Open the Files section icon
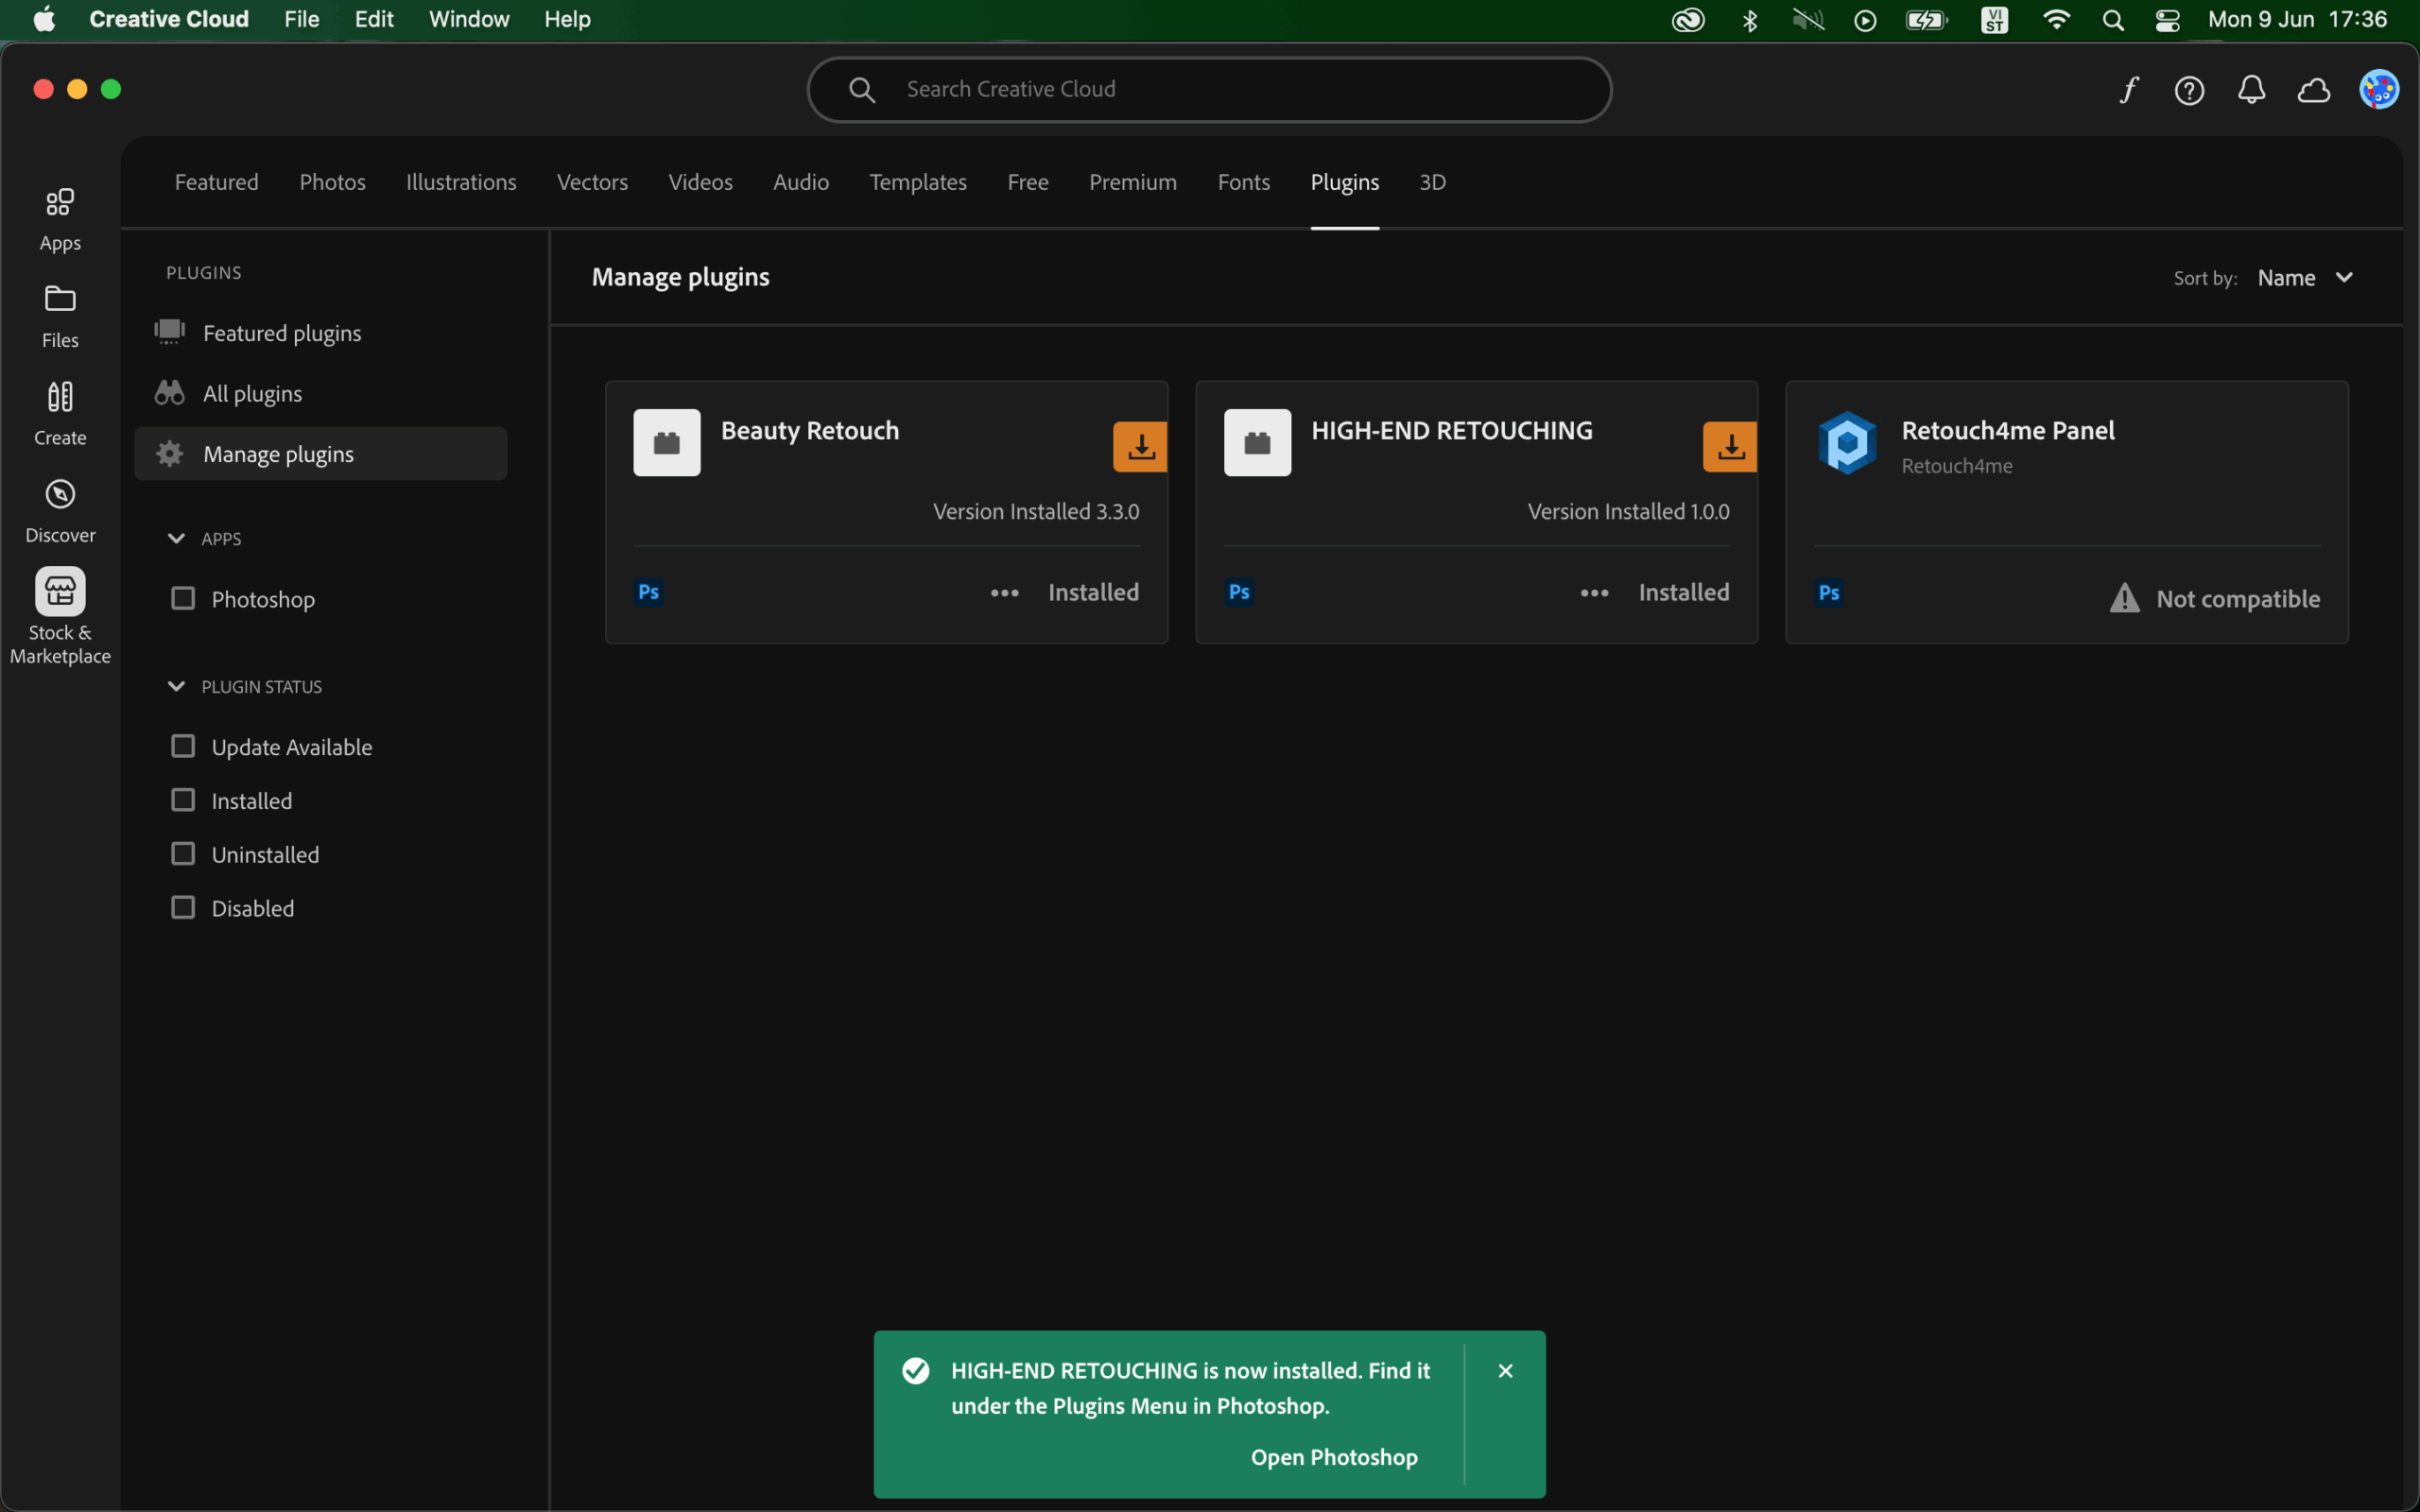 pos(60,299)
